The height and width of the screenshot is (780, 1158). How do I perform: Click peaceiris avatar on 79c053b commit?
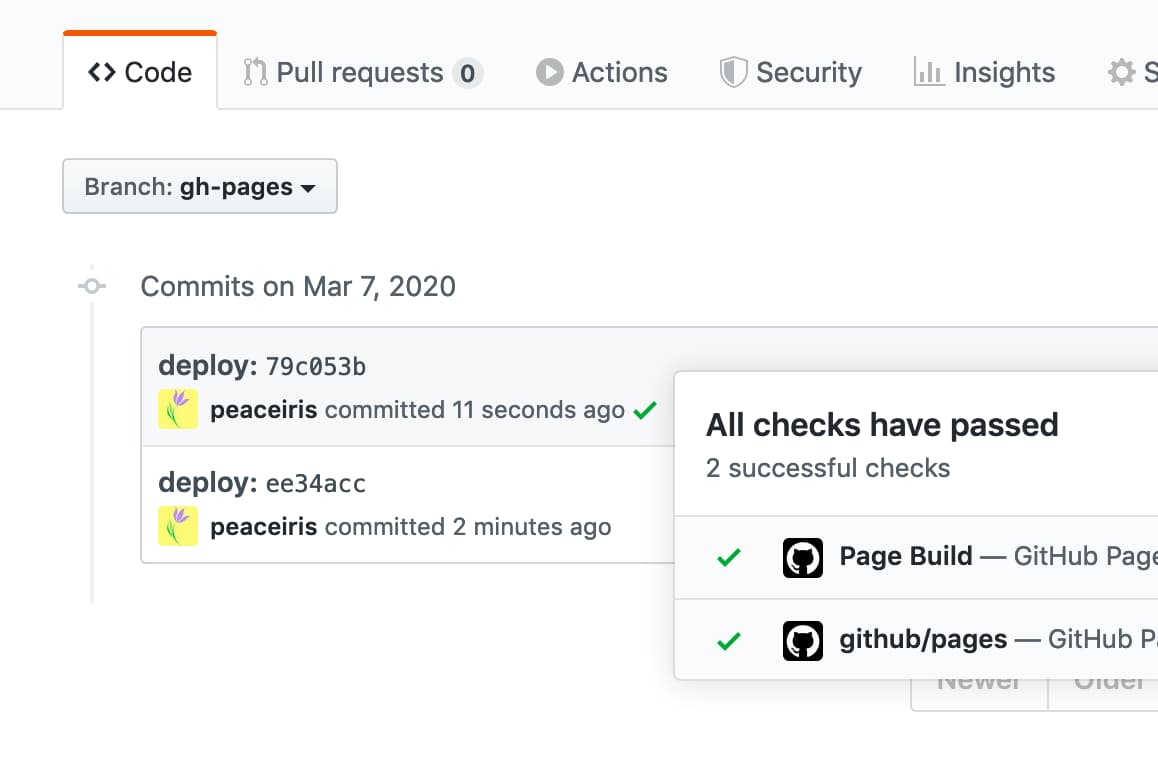(x=178, y=409)
